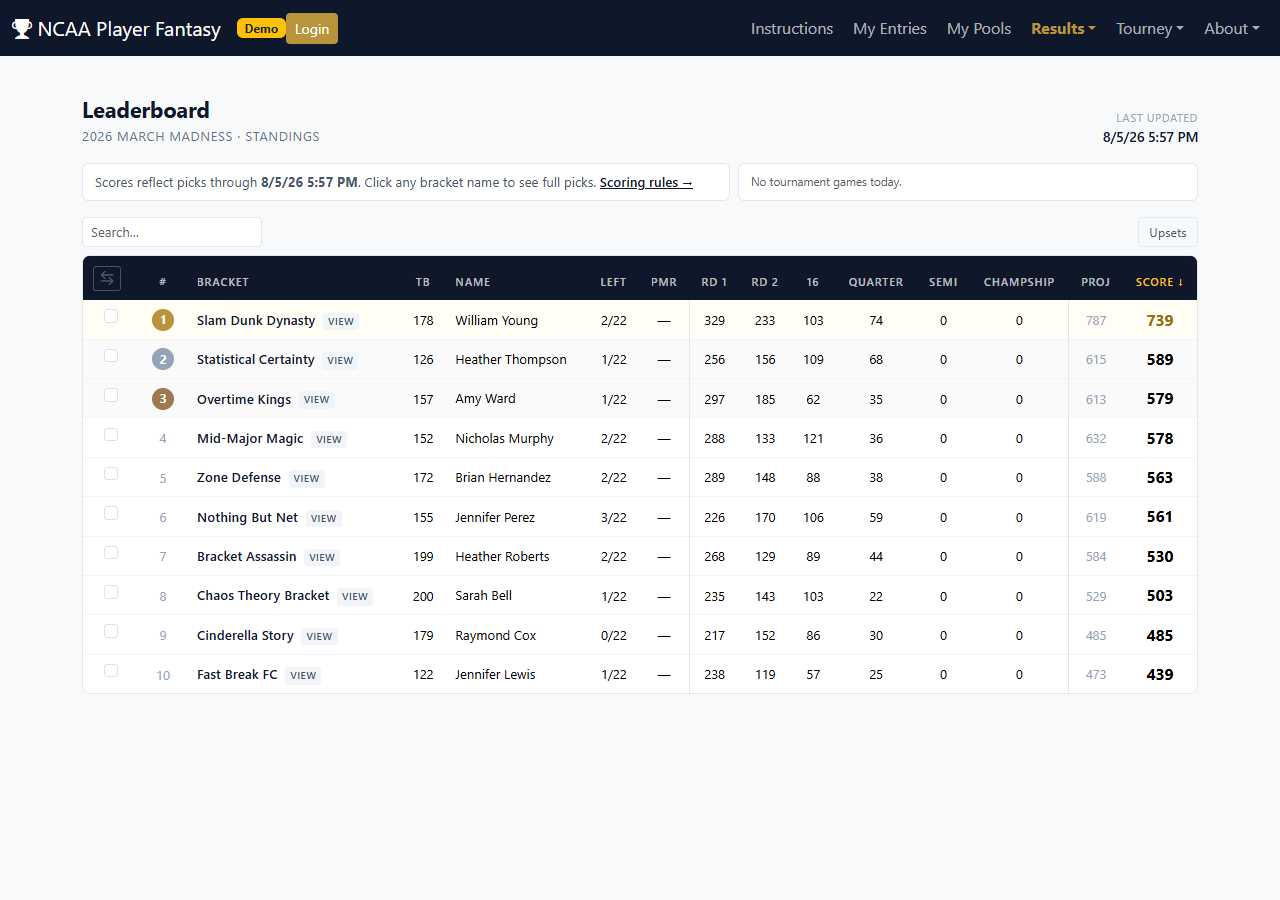Click the Mid-Major Magic View button
Image resolution: width=1280 pixels, height=900 pixels.
tap(329, 440)
